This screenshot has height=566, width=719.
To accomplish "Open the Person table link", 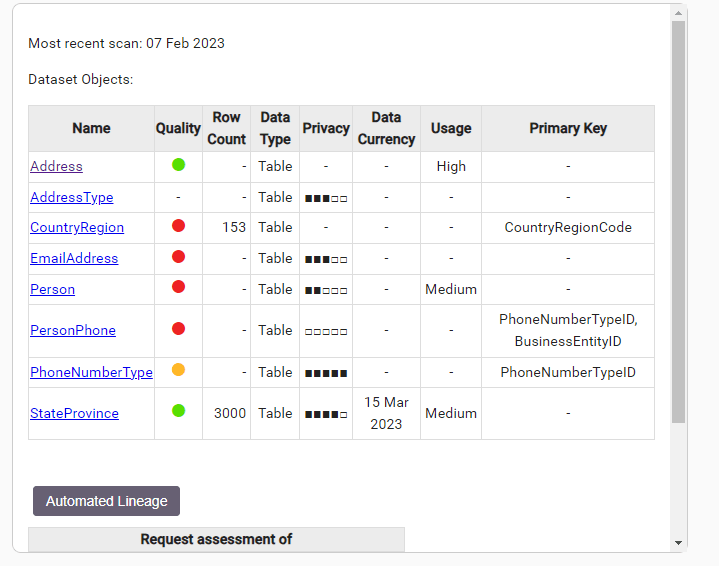I will 53,289.
